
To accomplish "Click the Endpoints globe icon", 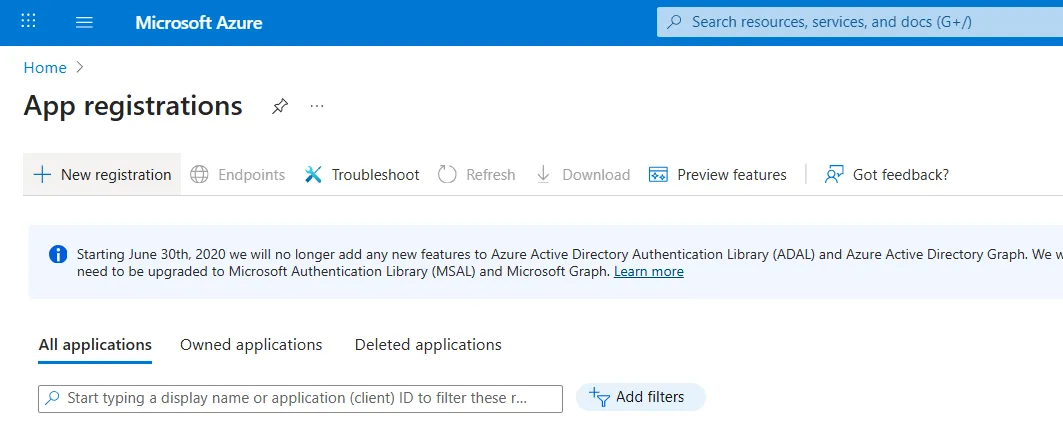I will click(x=199, y=175).
